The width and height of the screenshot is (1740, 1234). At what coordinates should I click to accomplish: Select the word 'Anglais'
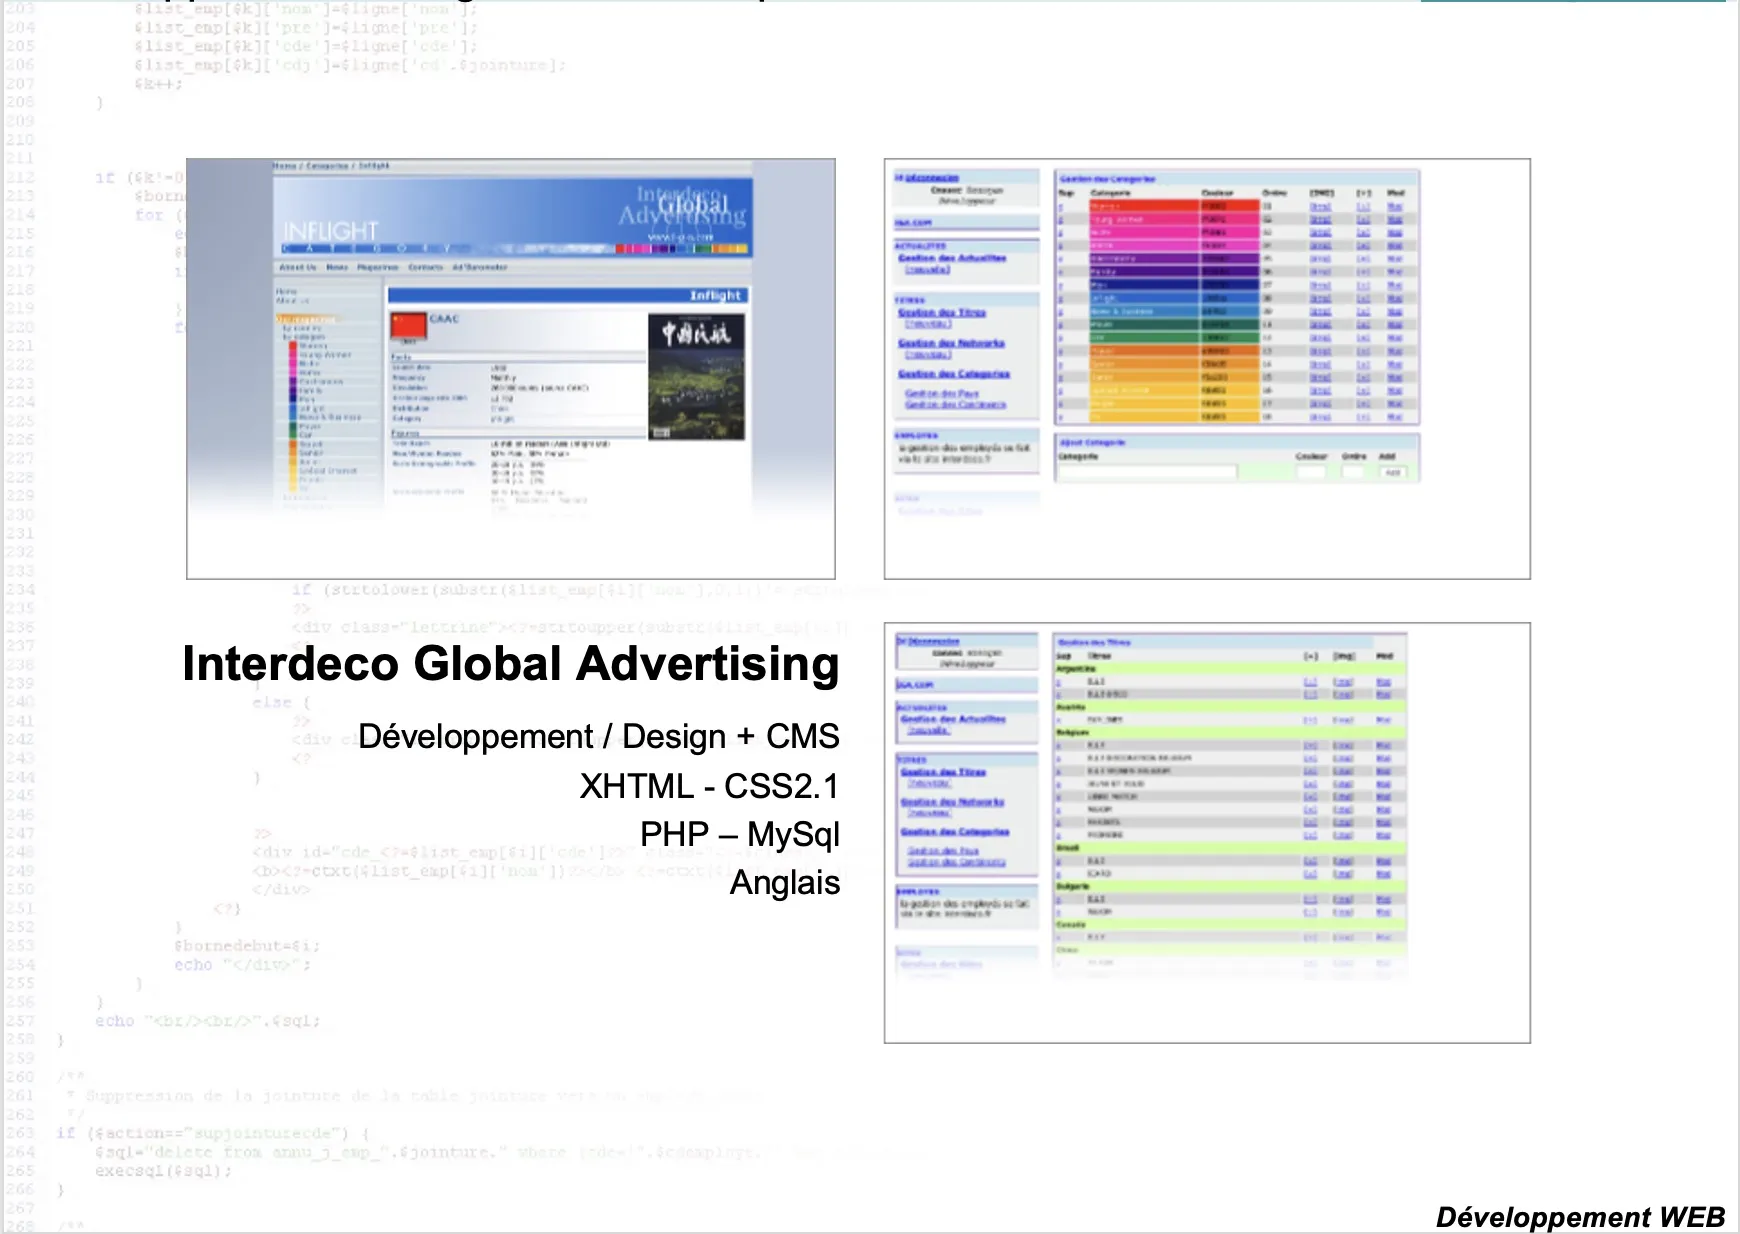(x=785, y=883)
